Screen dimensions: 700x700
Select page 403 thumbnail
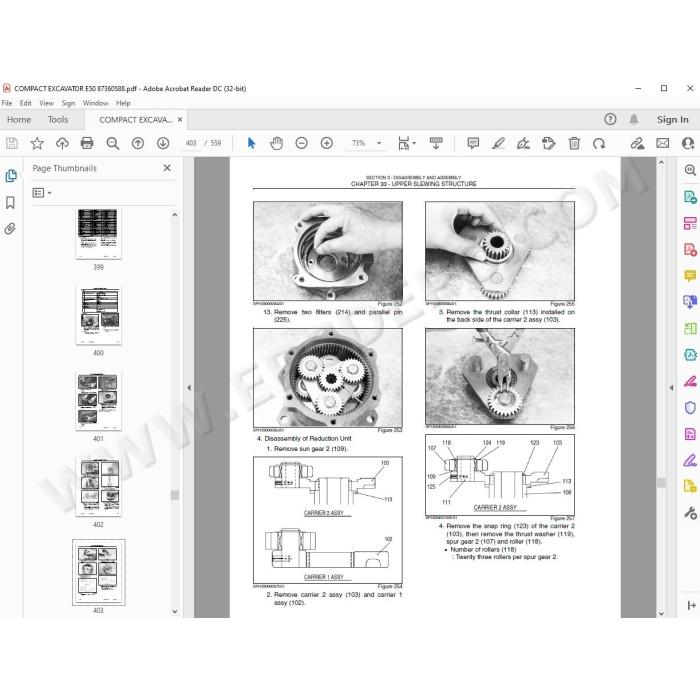coord(99,573)
